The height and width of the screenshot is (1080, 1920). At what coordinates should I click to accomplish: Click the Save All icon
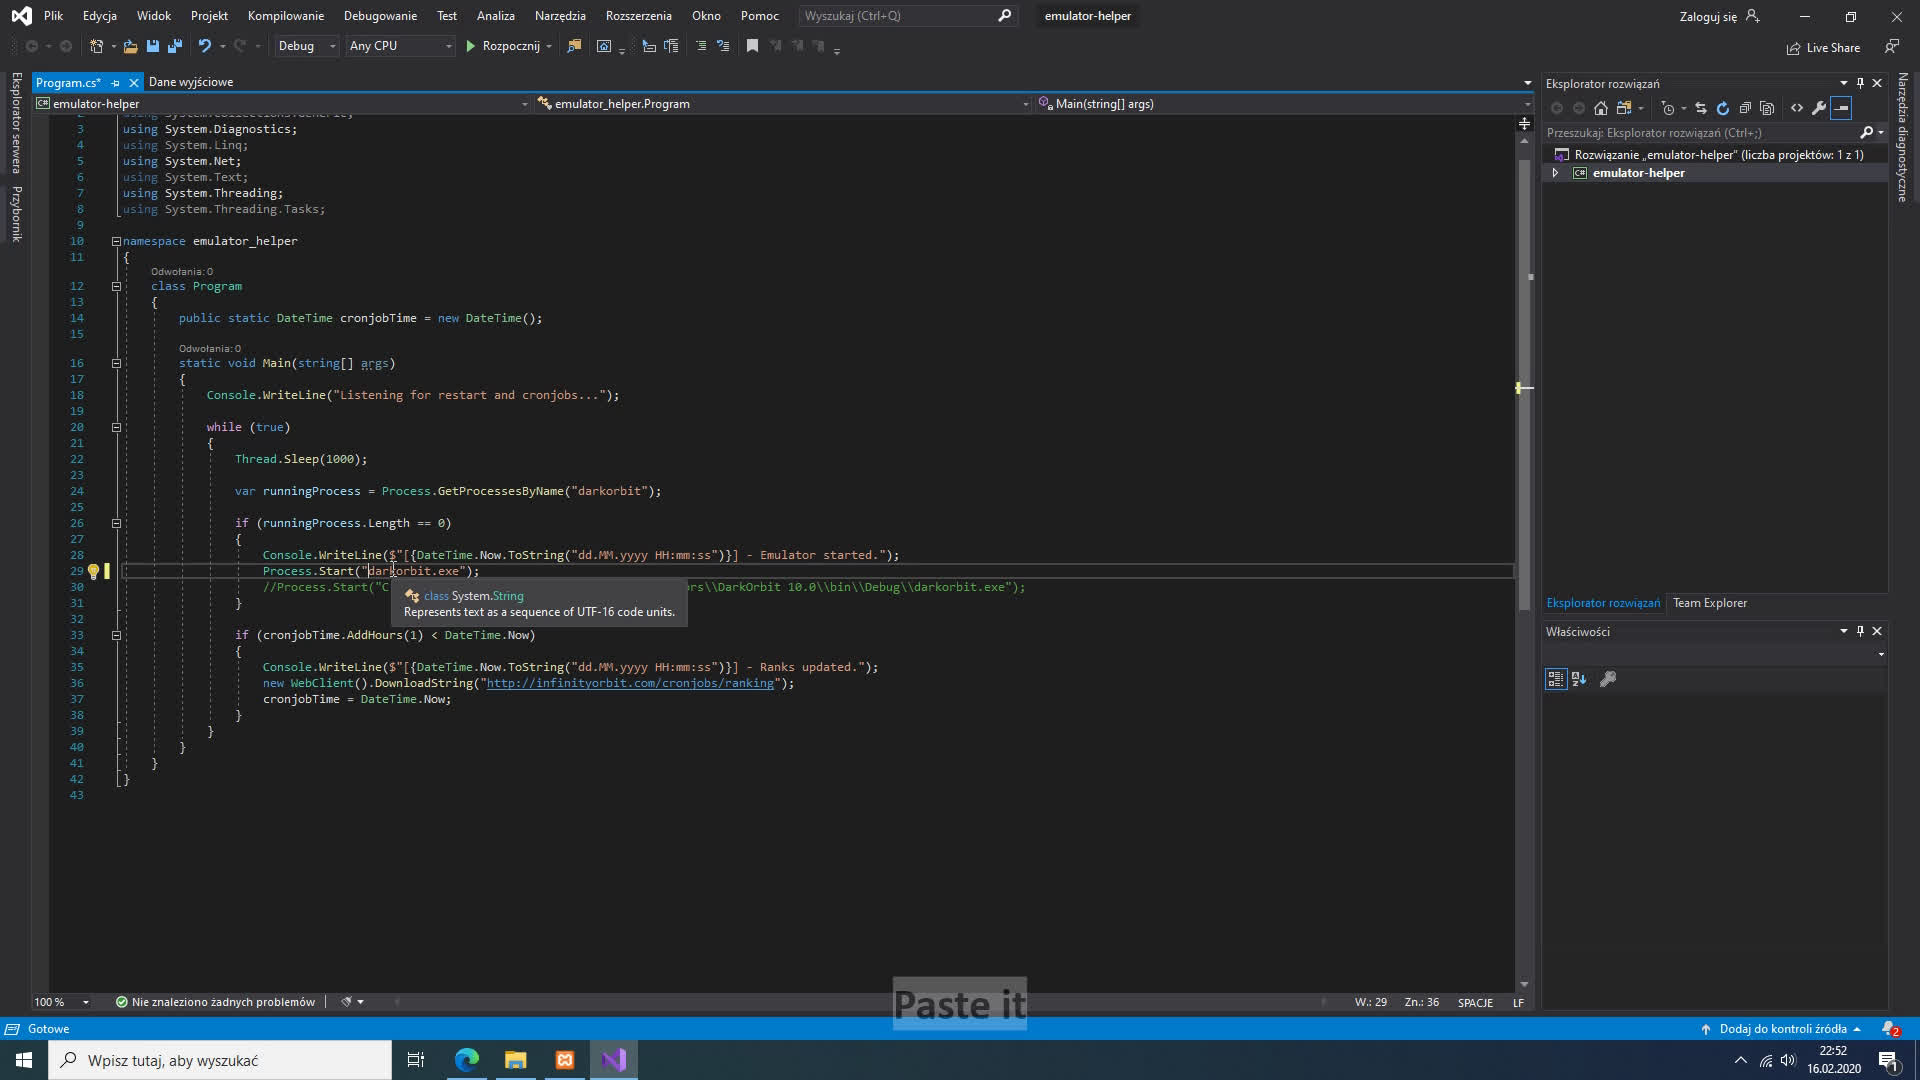point(175,46)
